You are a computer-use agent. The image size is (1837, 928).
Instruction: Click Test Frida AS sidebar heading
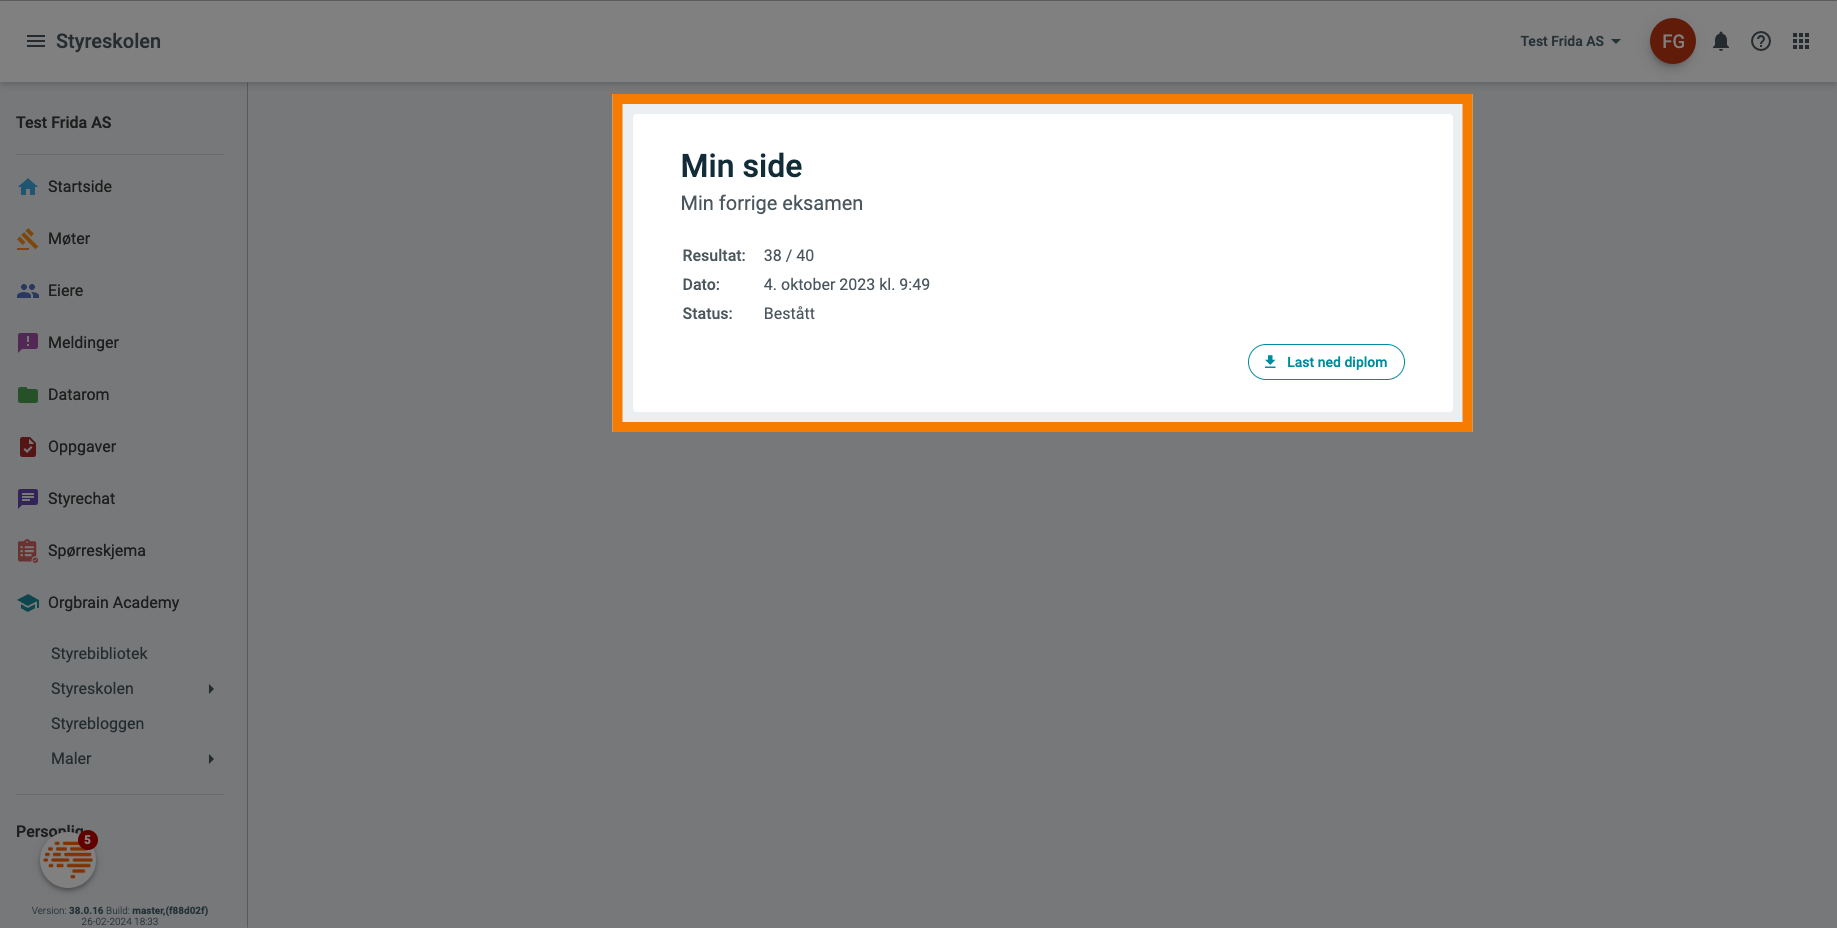(64, 122)
